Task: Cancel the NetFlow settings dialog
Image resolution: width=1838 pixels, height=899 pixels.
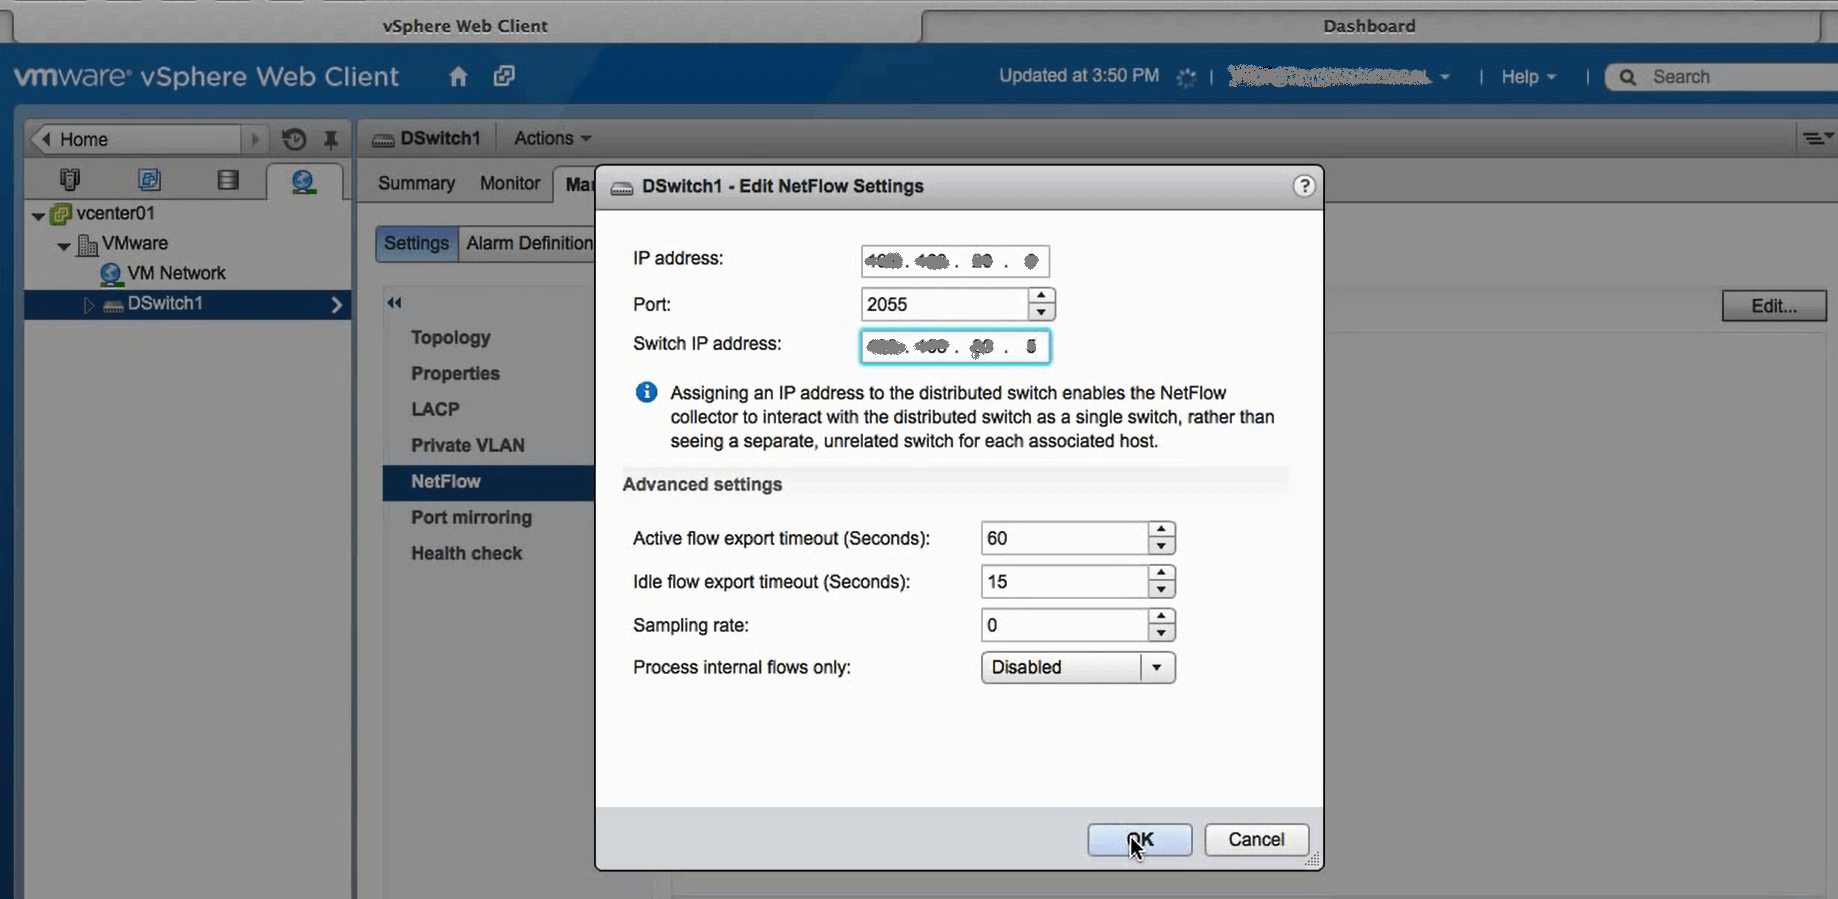Action: click(1256, 840)
